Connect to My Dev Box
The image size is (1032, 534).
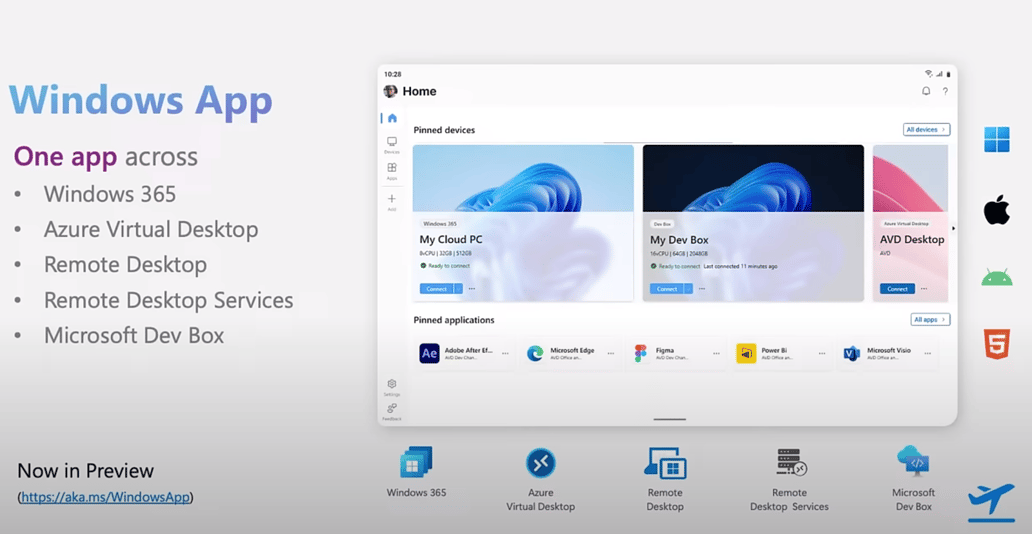(667, 288)
